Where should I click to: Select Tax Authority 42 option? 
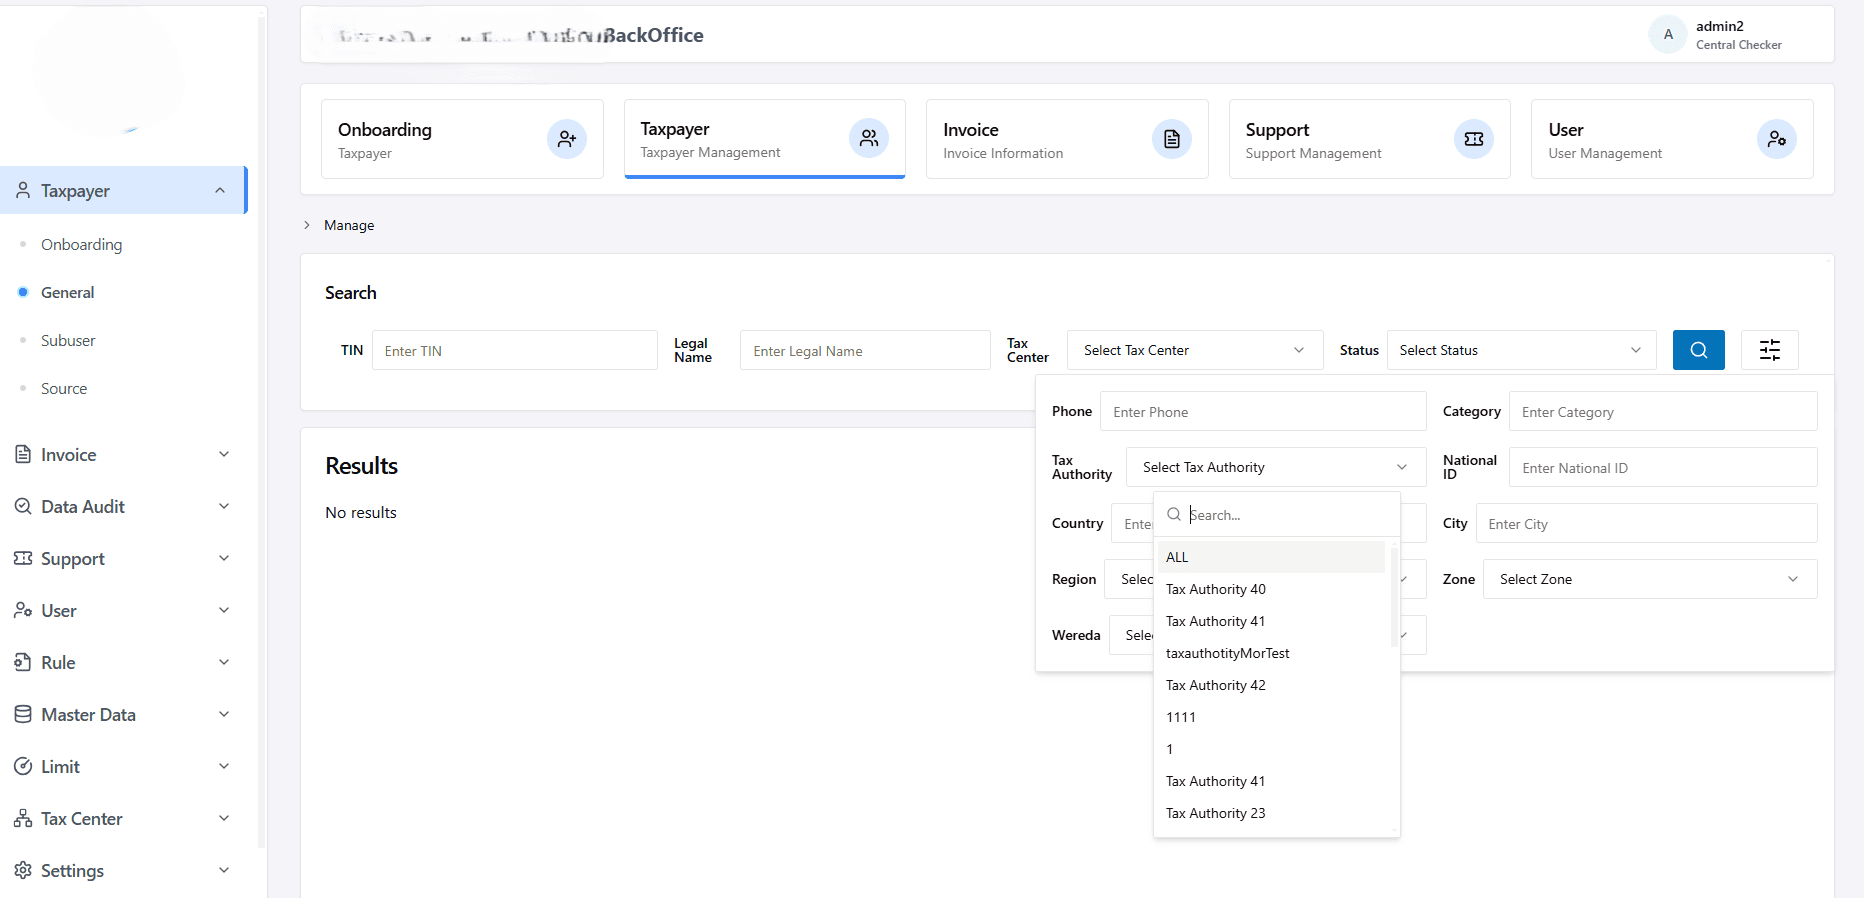click(x=1271, y=685)
